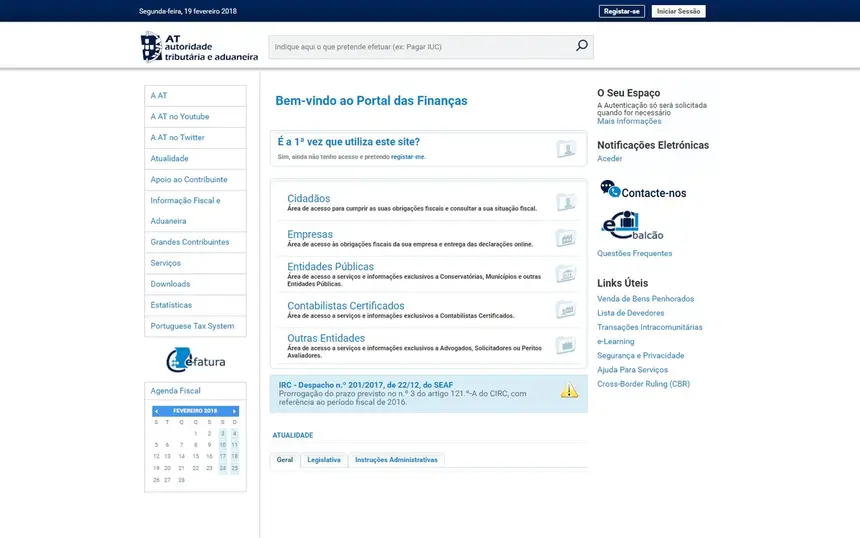Click the Iniciar Sessão button
Screen dimensions: 860x538
(x=678, y=11)
